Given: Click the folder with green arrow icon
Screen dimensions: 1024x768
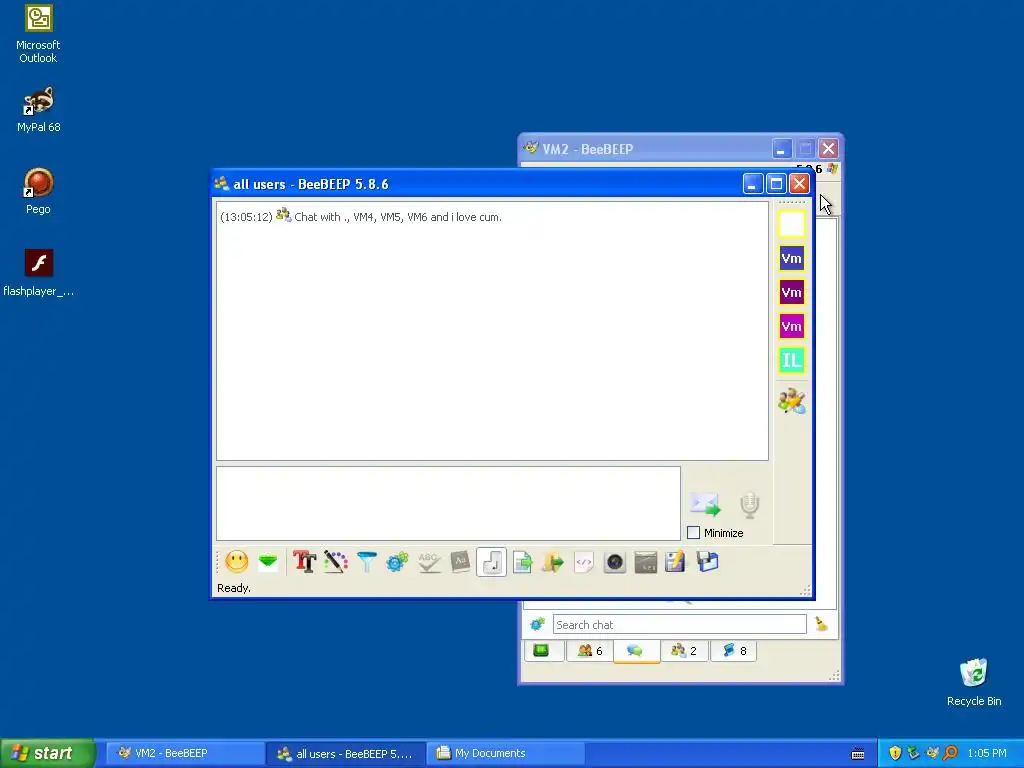Looking at the screenshot, I should coord(553,562).
